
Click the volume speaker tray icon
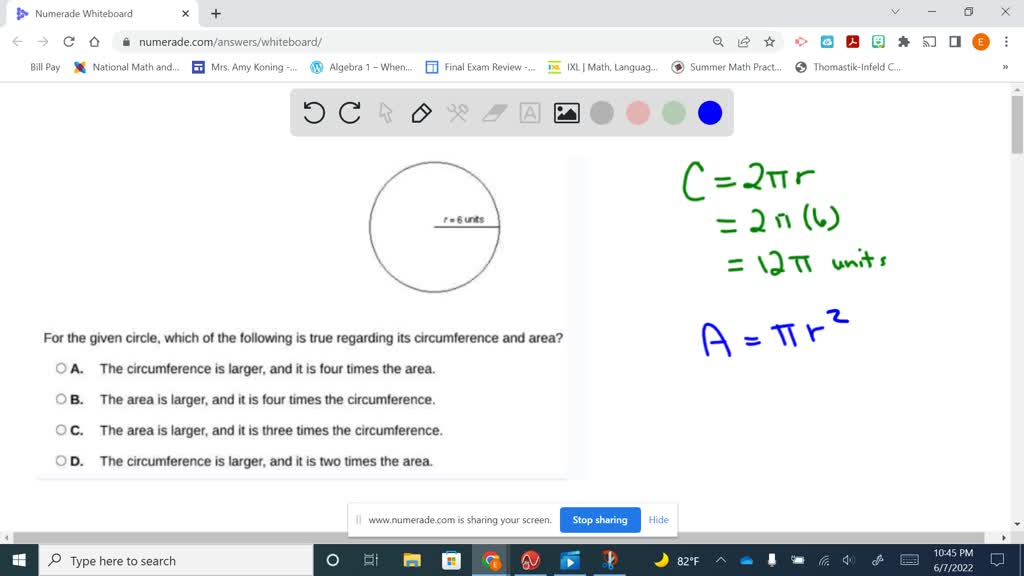click(848, 560)
